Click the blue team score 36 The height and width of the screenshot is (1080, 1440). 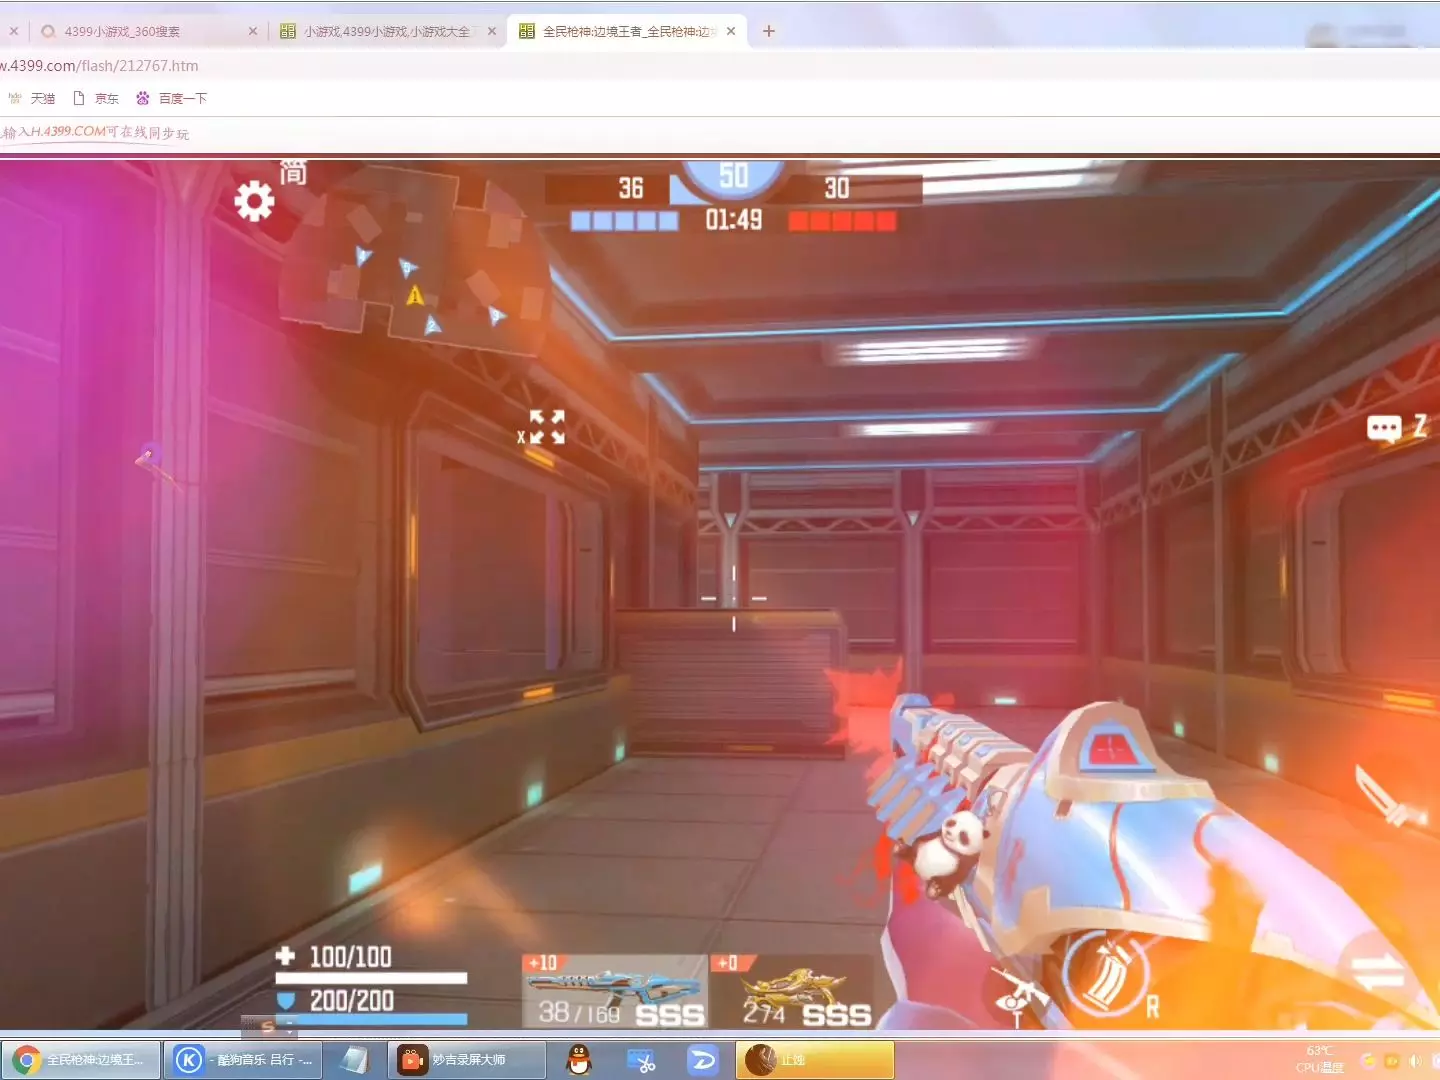pos(631,188)
